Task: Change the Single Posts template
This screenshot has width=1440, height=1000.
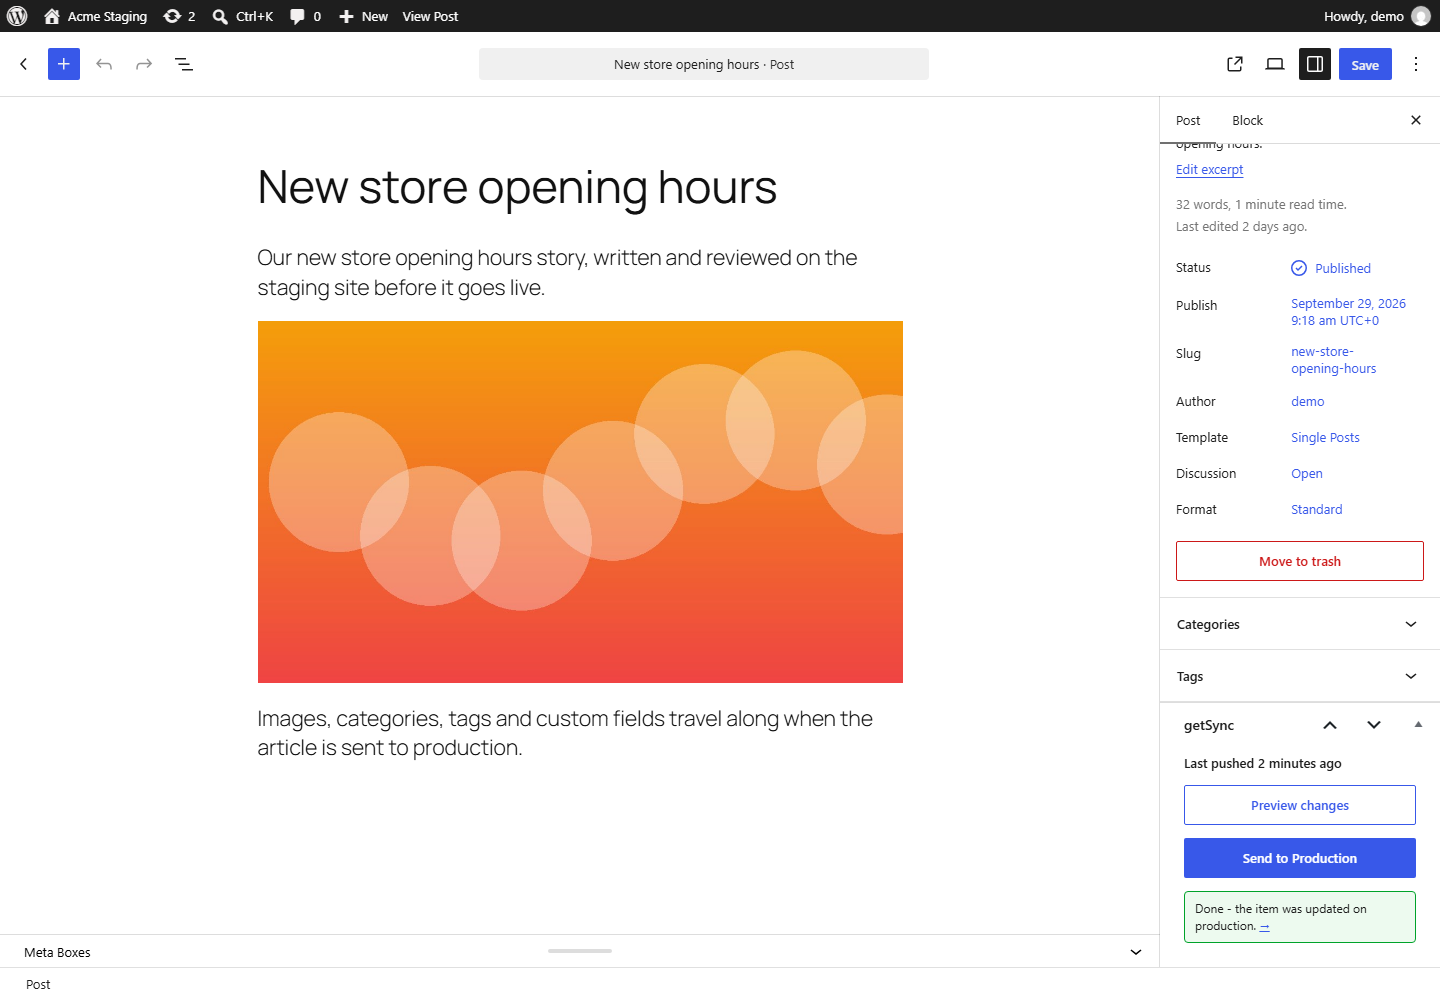Action: pos(1325,438)
